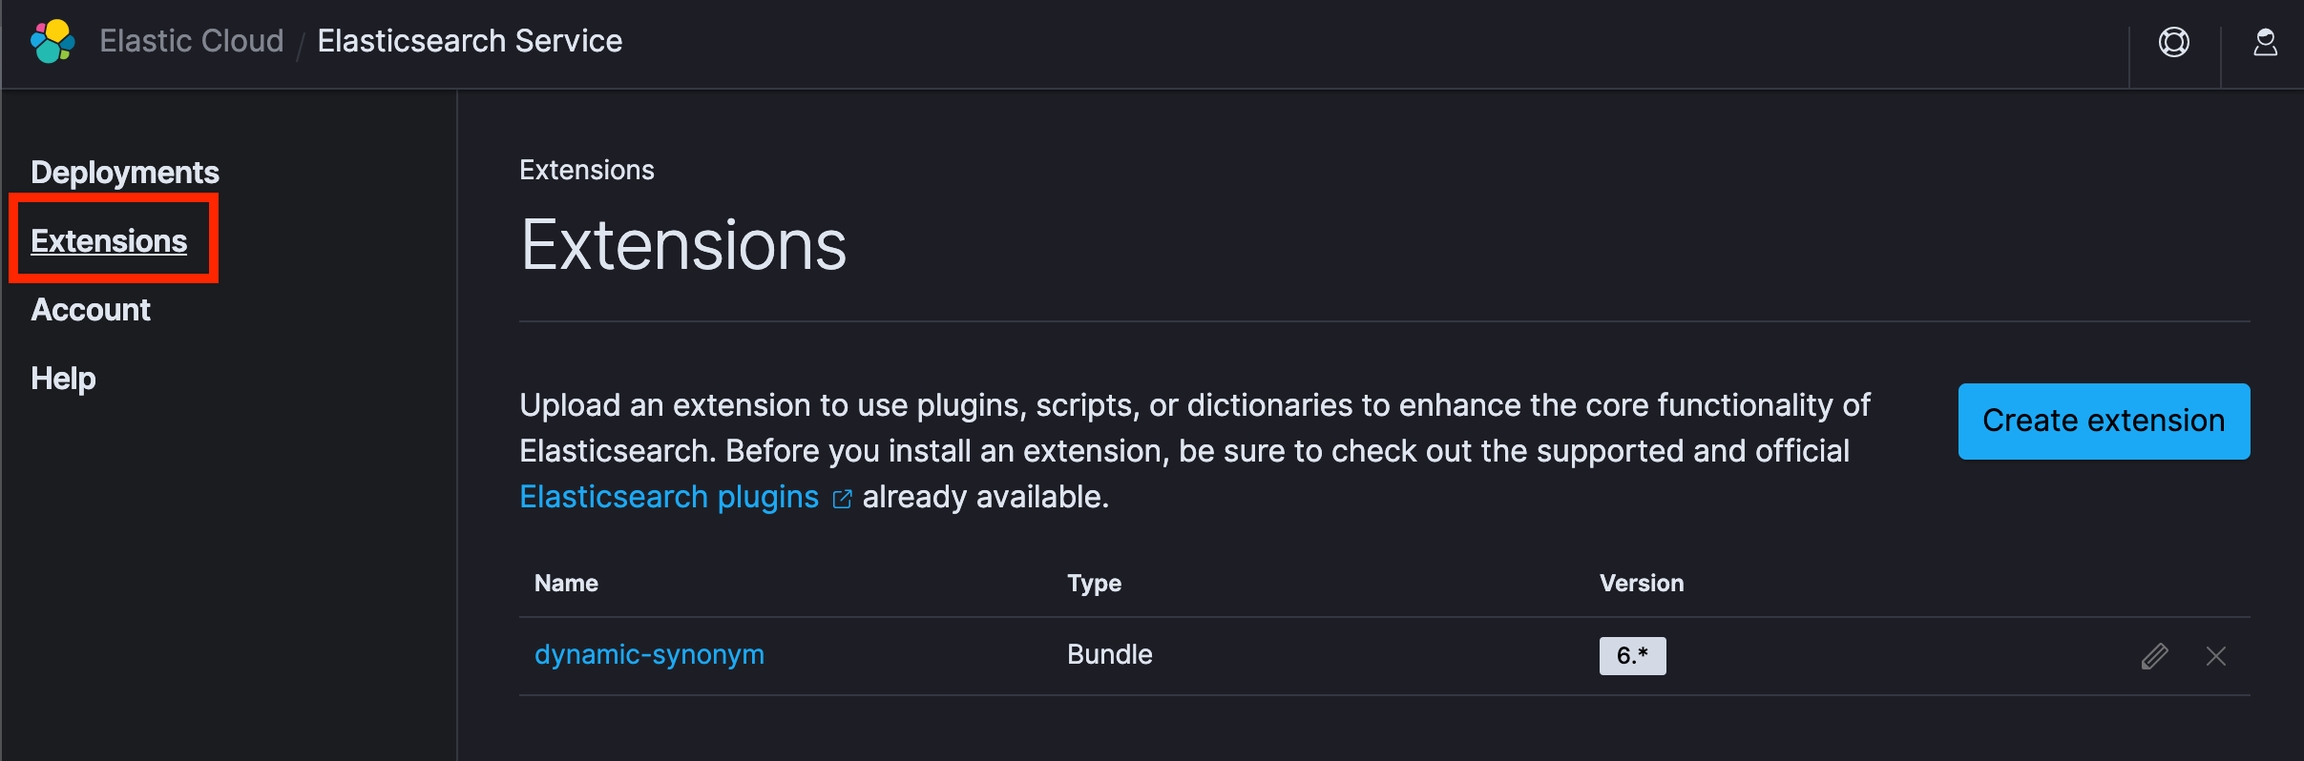Edit the dynamic-synonym extension via pencil icon

[2155, 656]
